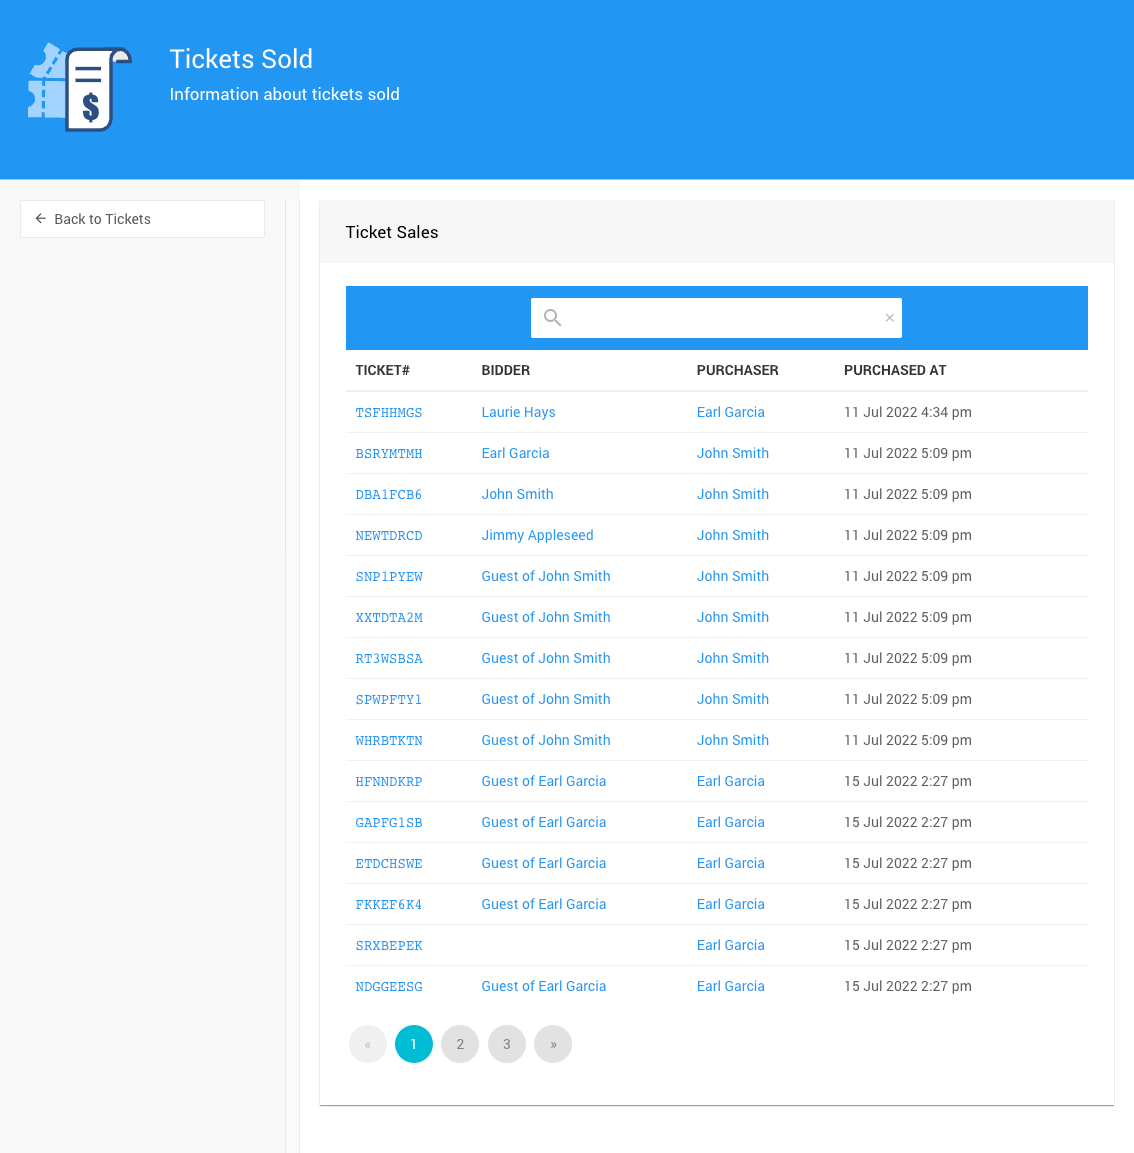Open ticket SRXBEPEK

click(389, 946)
